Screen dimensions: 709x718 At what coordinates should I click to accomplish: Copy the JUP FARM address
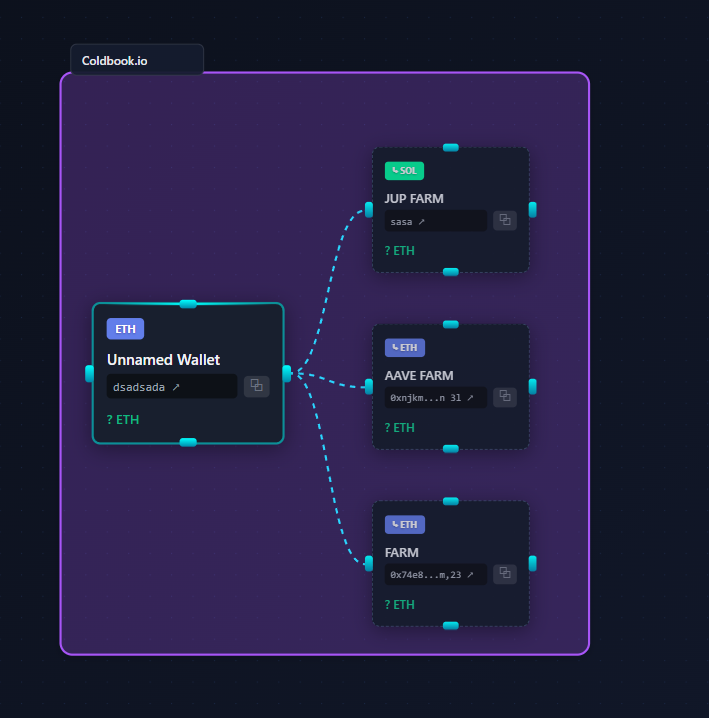click(505, 220)
